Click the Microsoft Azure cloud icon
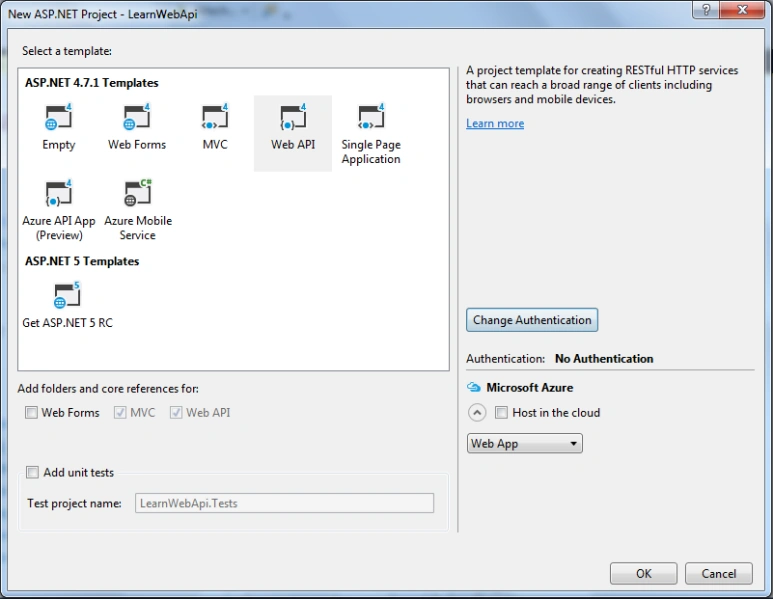The image size is (773, 600). coord(473,388)
